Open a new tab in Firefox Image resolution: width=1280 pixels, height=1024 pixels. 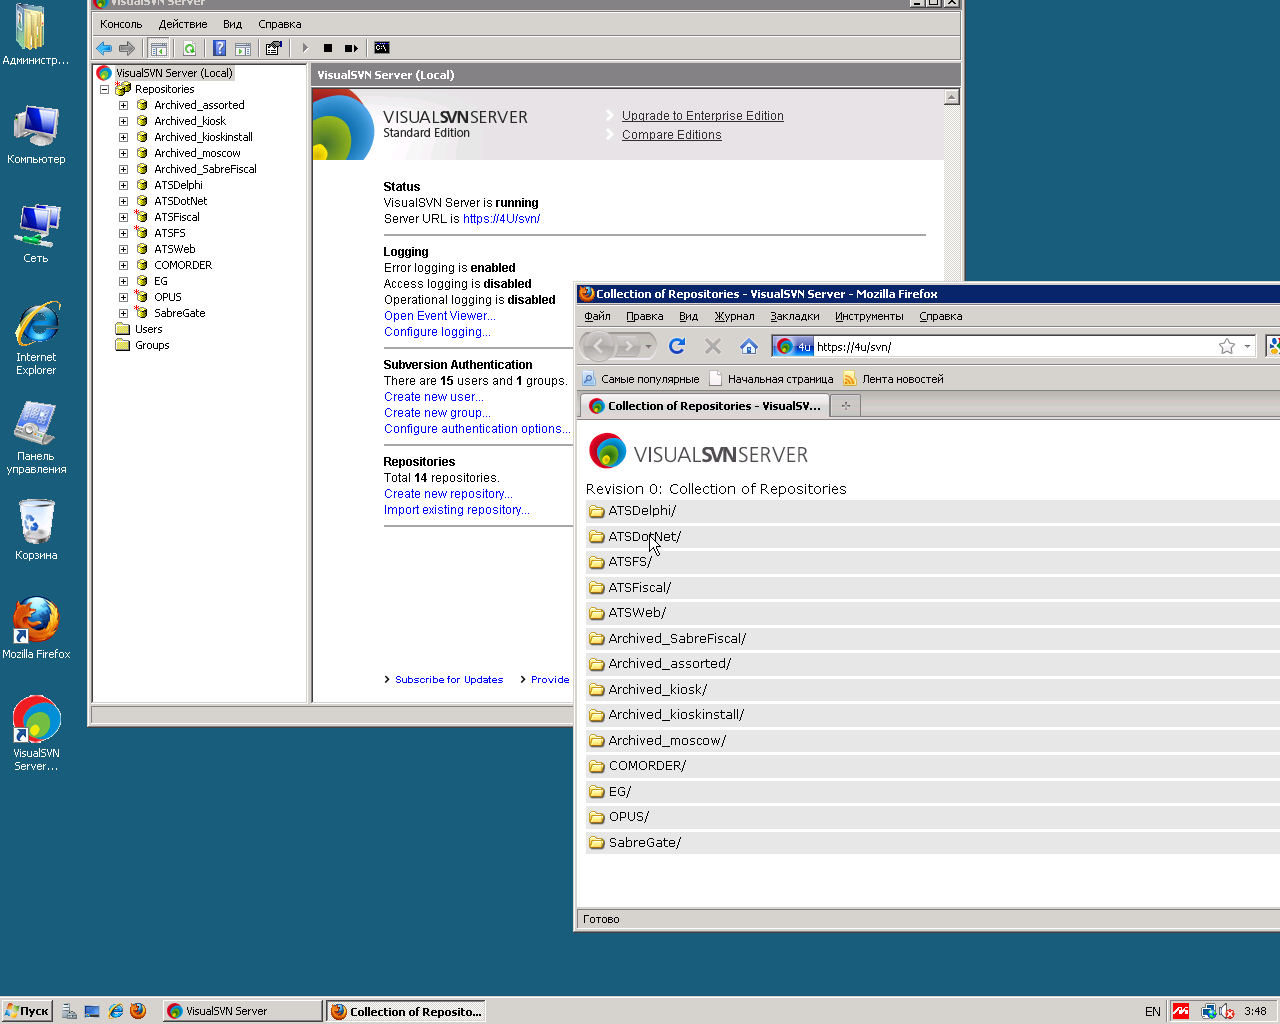(846, 406)
